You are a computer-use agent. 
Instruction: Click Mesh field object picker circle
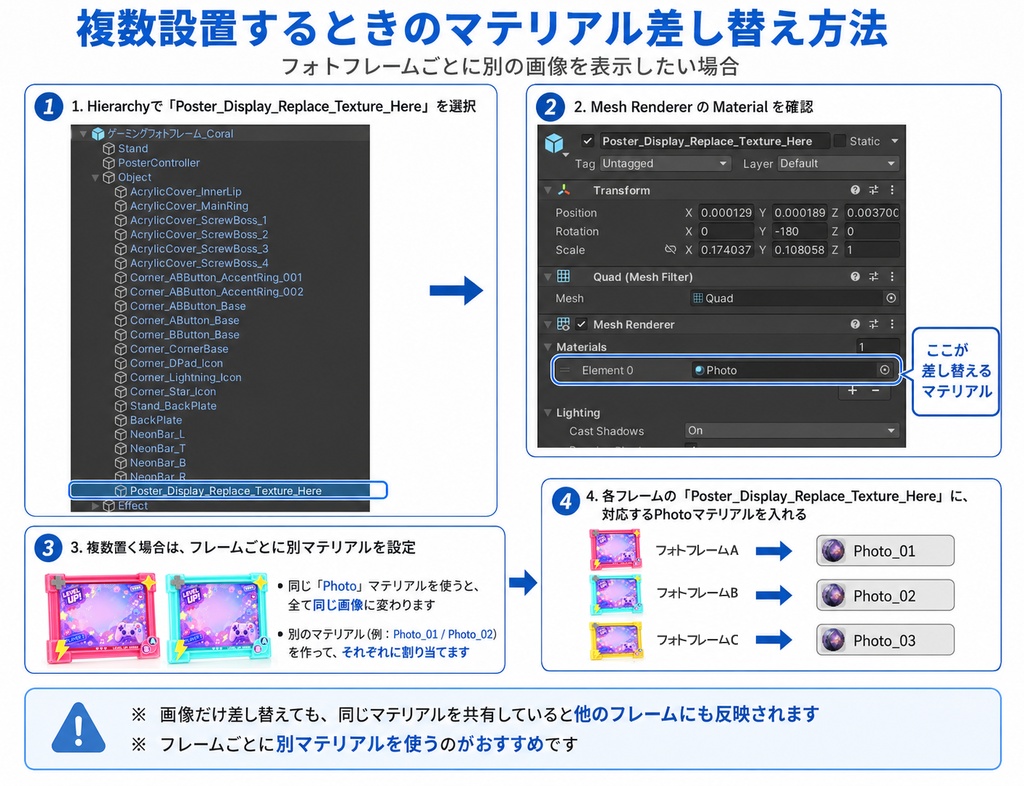coord(891,298)
